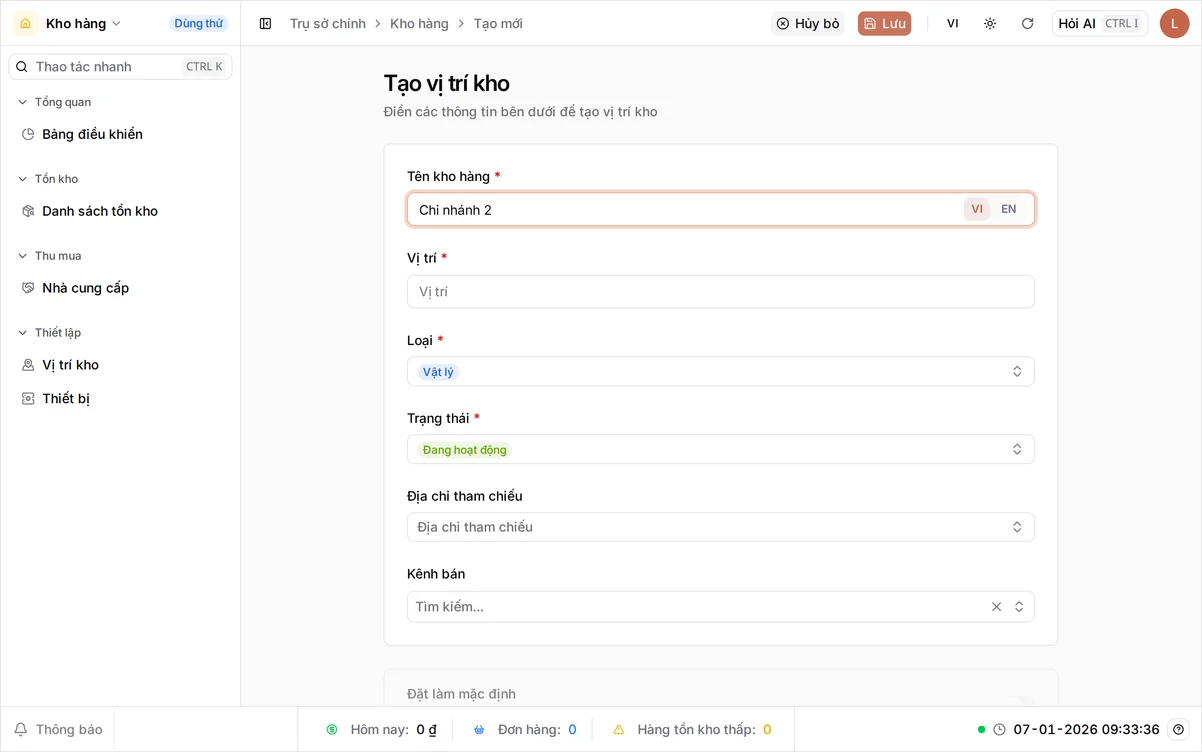Select EN language in name field
This screenshot has width=1202, height=752.
1009,209
